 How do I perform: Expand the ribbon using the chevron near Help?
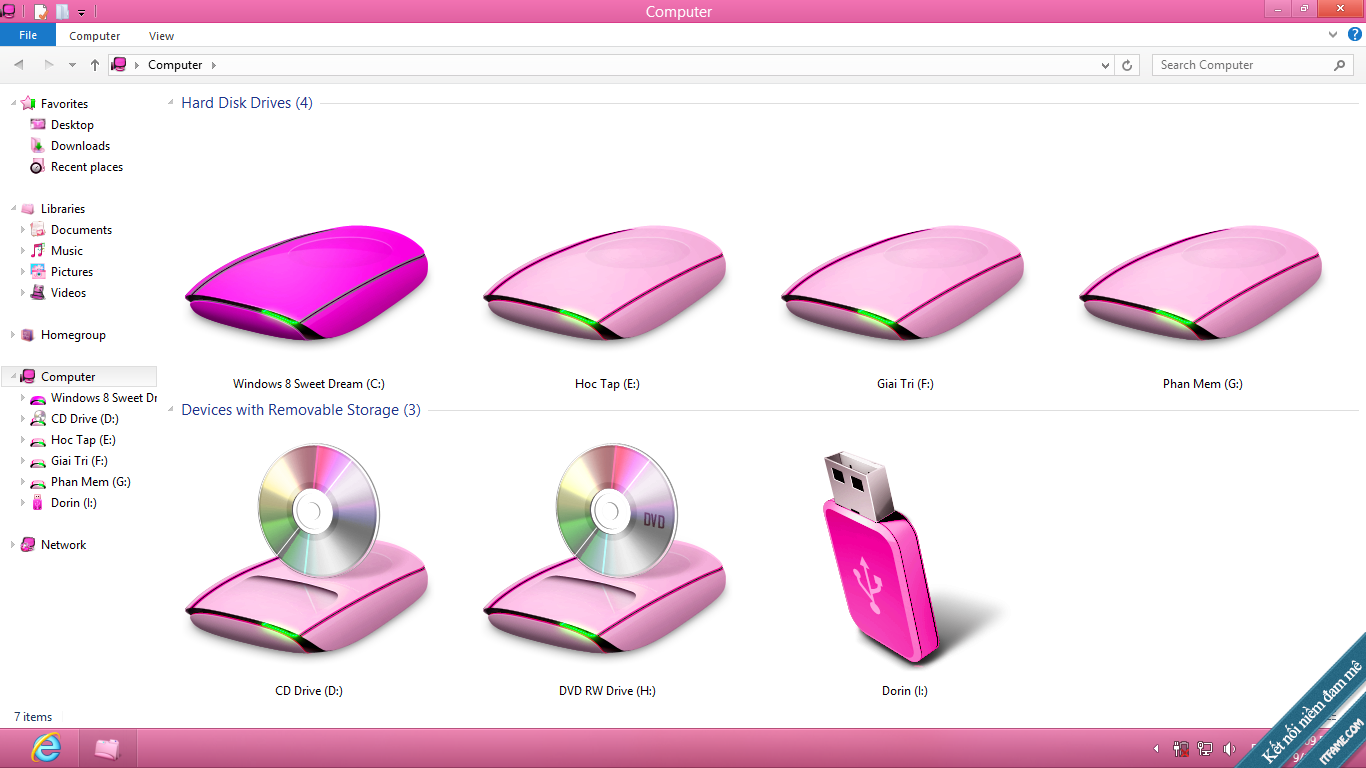1333,35
